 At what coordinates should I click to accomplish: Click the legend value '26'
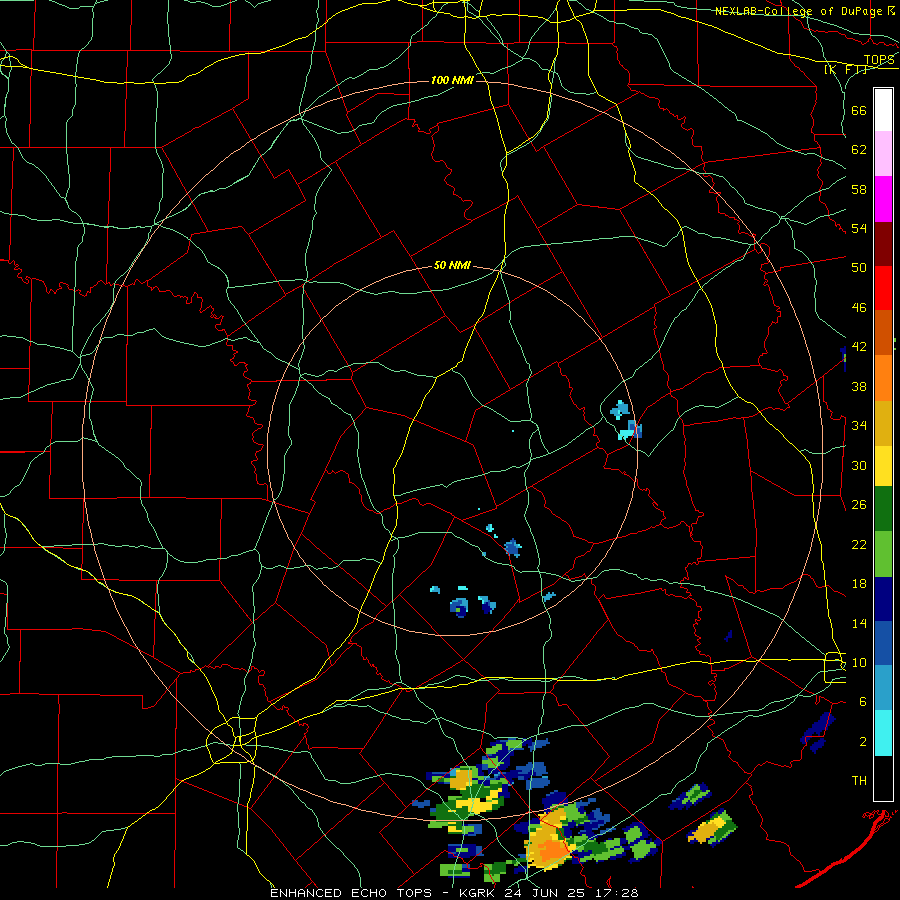pyautogui.click(x=859, y=505)
